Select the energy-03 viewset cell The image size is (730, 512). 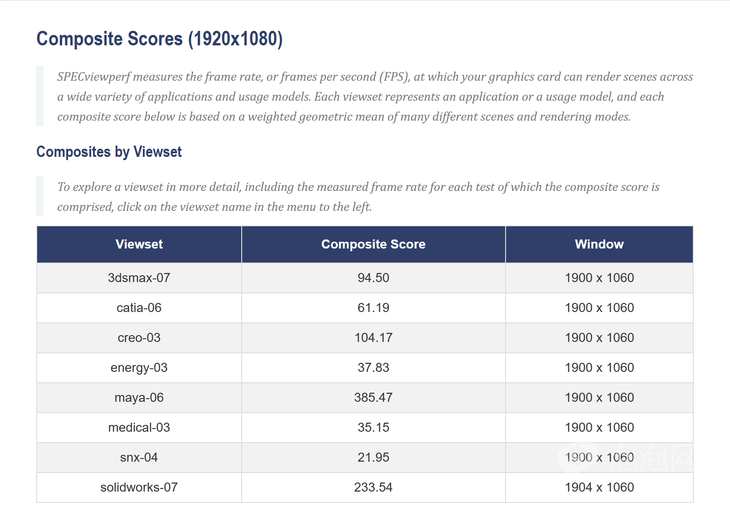tap(139, 368)
